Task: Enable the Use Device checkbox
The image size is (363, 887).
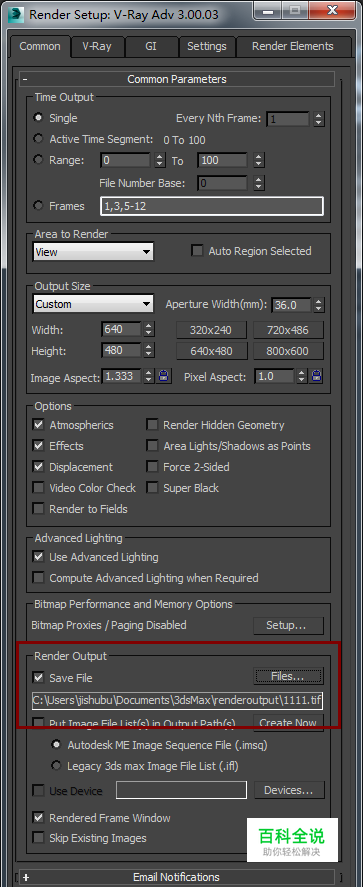Action: [38, 790]
